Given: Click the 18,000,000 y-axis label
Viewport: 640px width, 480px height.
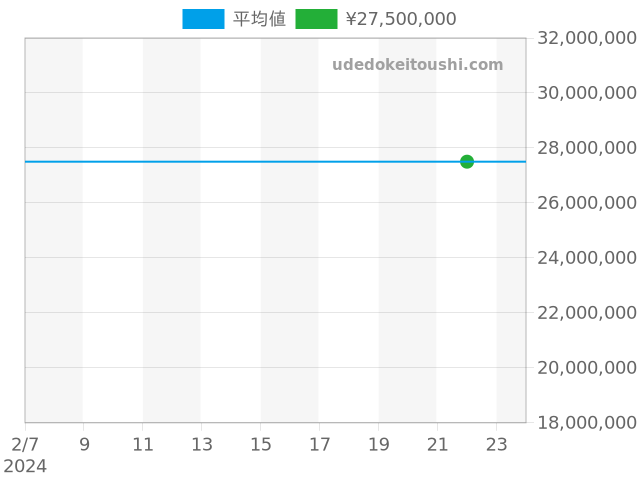Looking at the screenshot, I should coord(586,423).
